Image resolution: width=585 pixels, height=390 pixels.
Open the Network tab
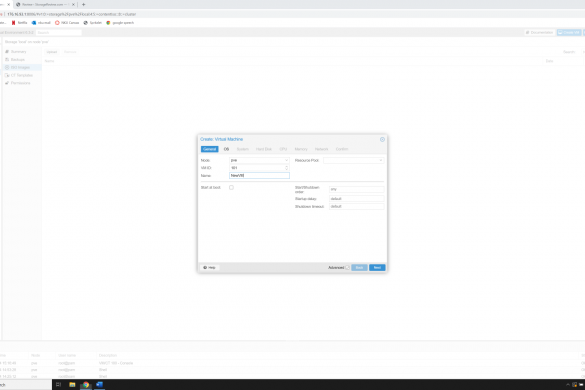tap(321, 149)
